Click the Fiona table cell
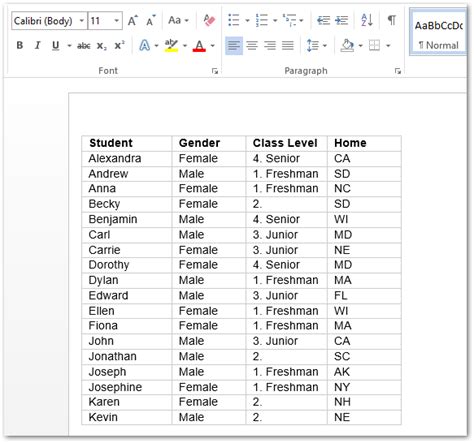 pos(127,326)
